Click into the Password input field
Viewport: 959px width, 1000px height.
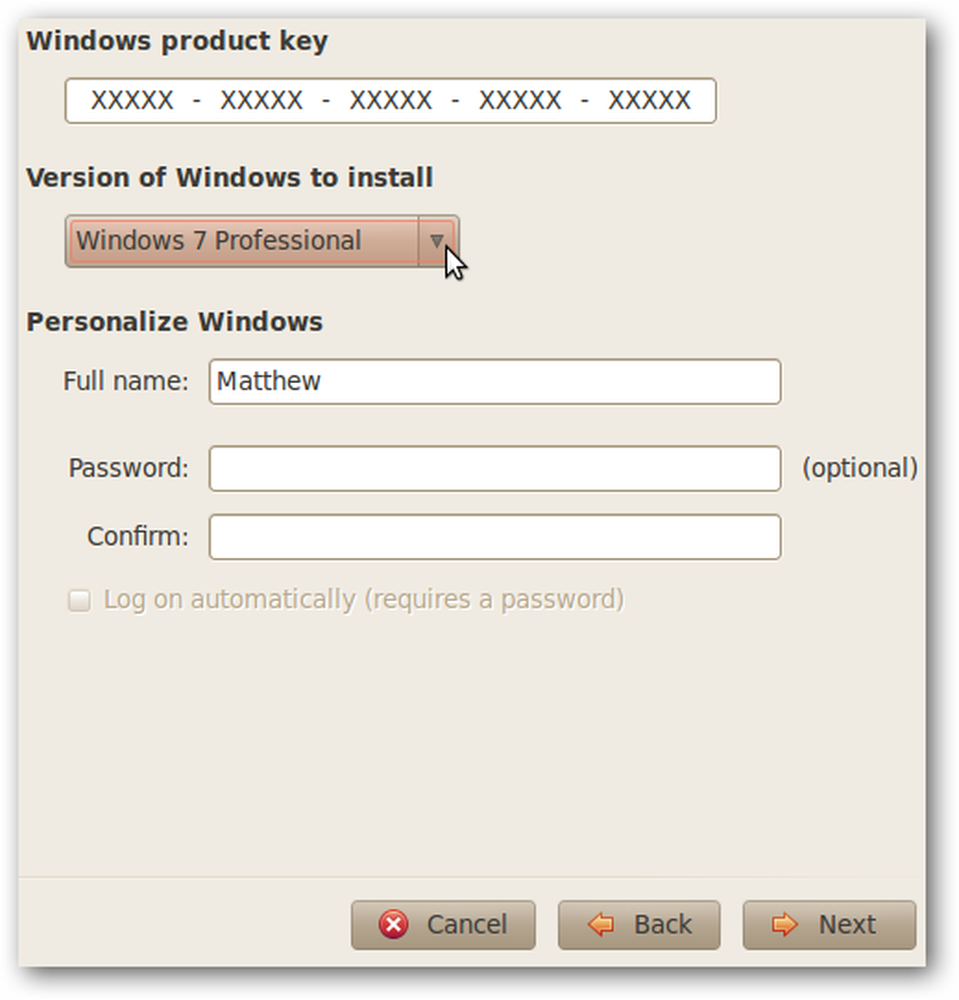pos(495,469)
